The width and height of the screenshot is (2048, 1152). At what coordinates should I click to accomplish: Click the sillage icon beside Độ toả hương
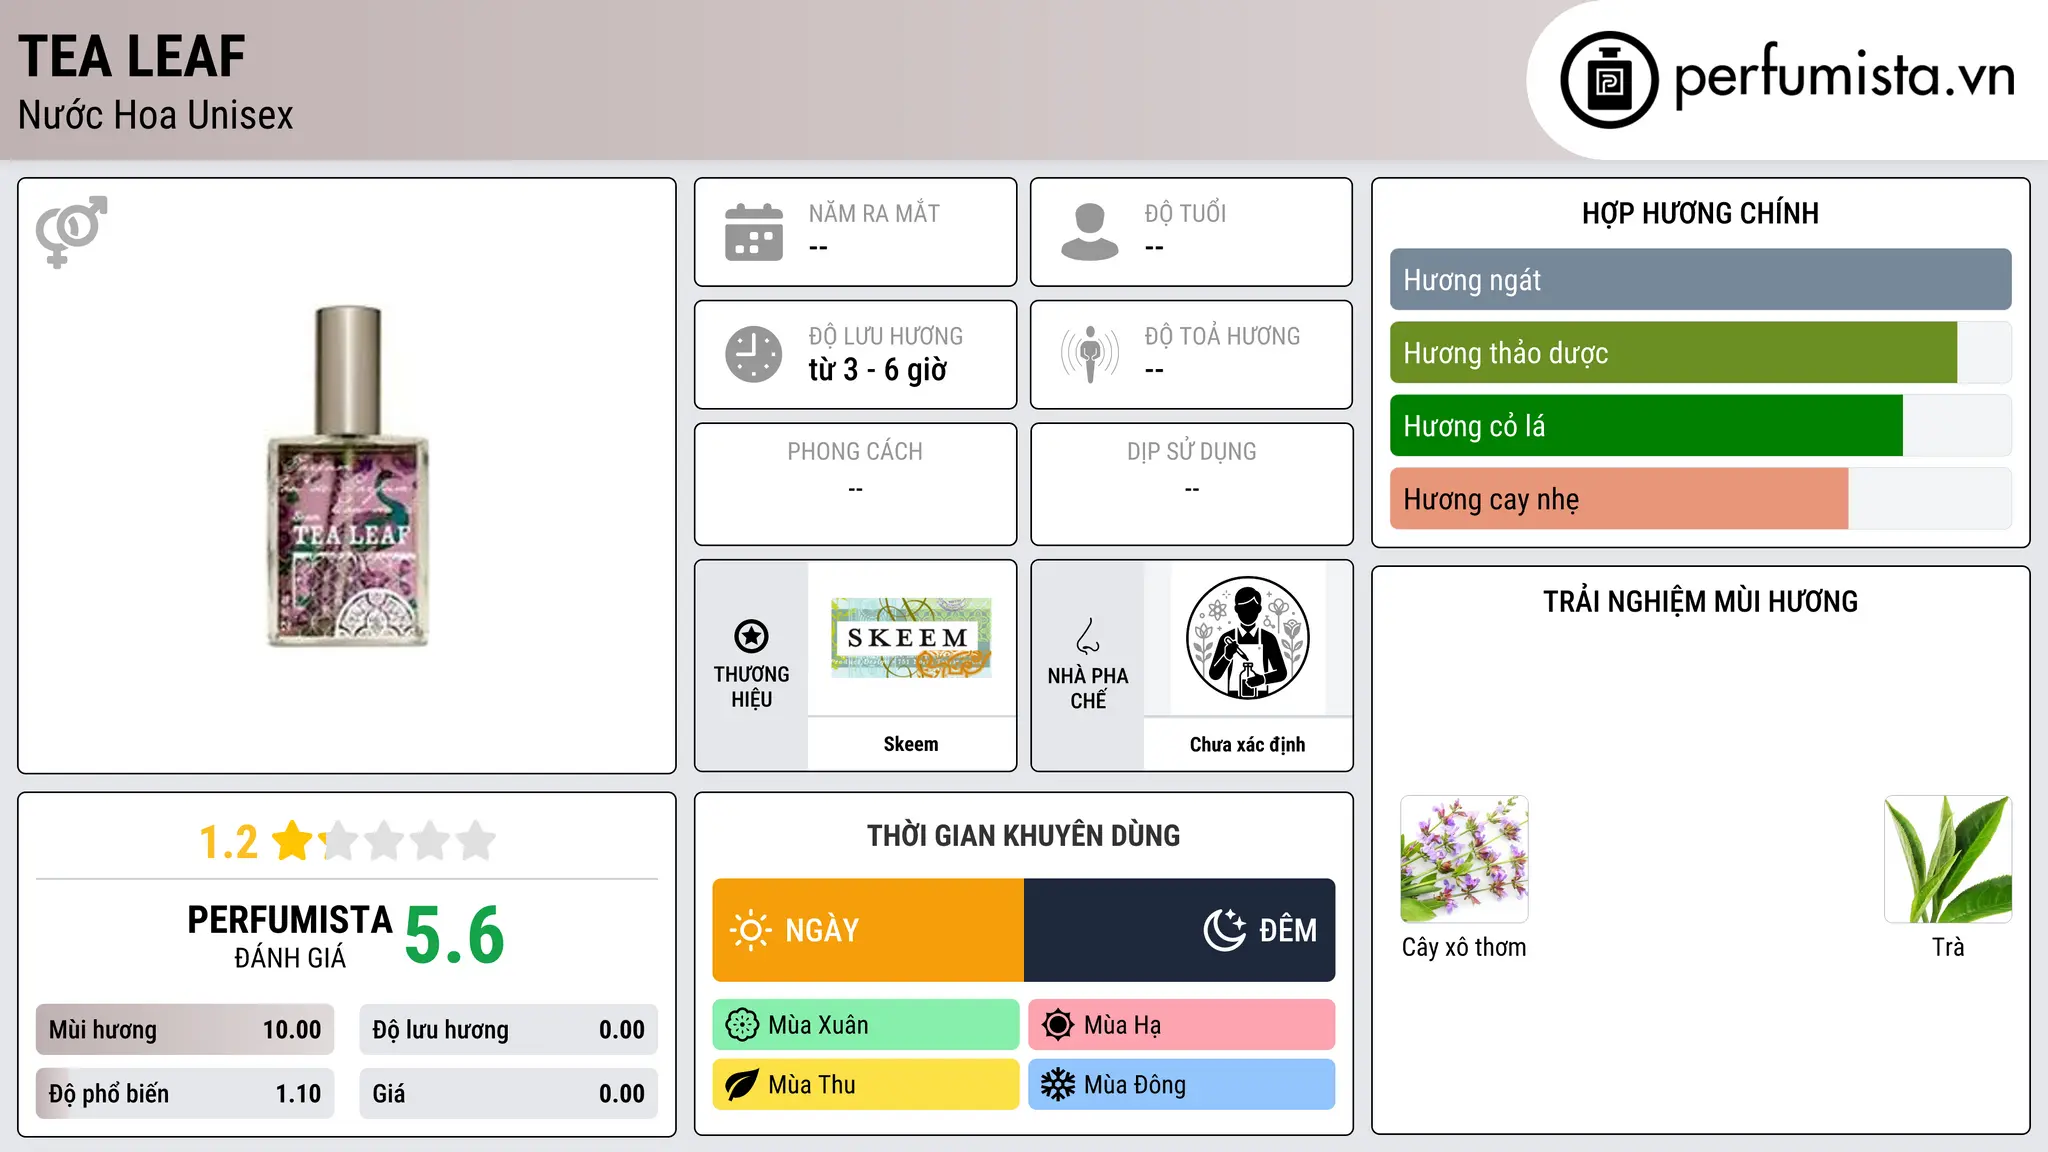click(1090, 354)
